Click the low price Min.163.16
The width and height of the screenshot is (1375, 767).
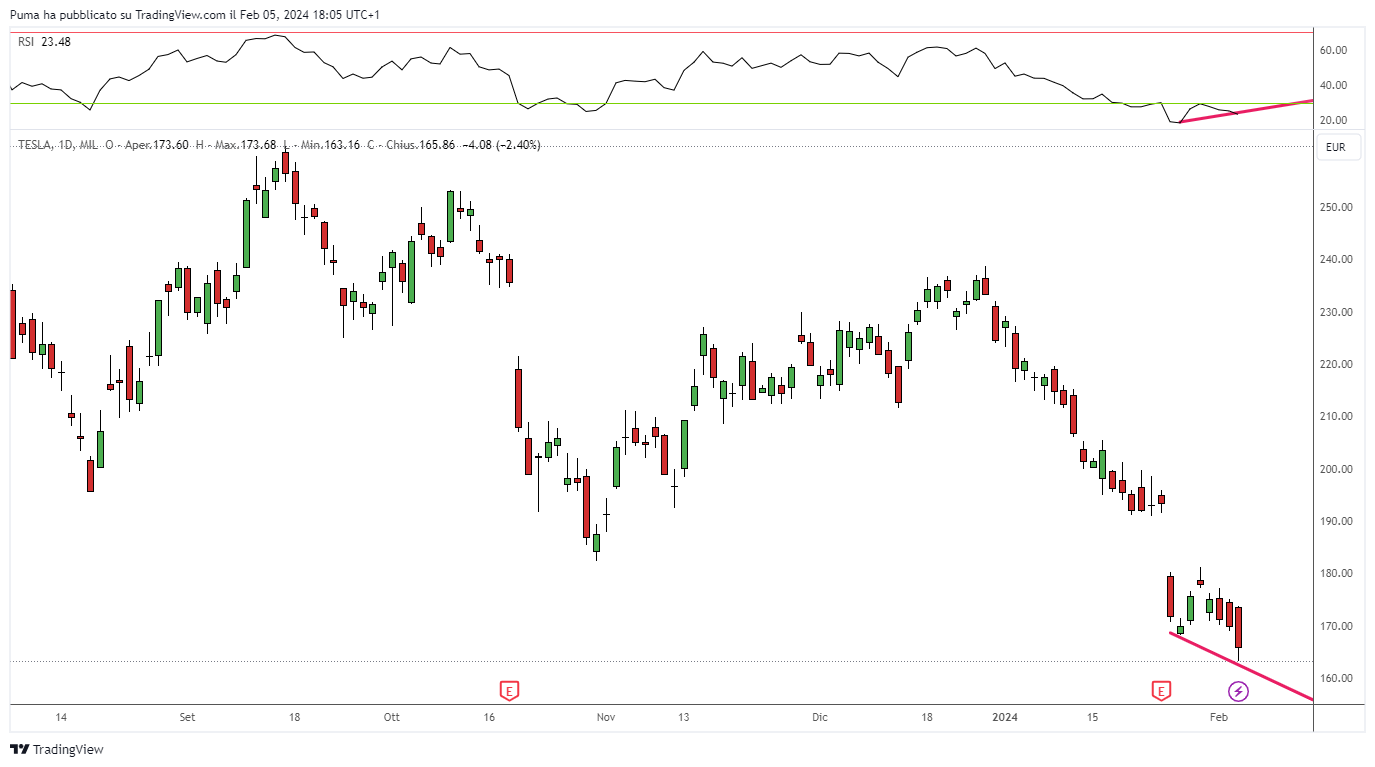(329, 145)
